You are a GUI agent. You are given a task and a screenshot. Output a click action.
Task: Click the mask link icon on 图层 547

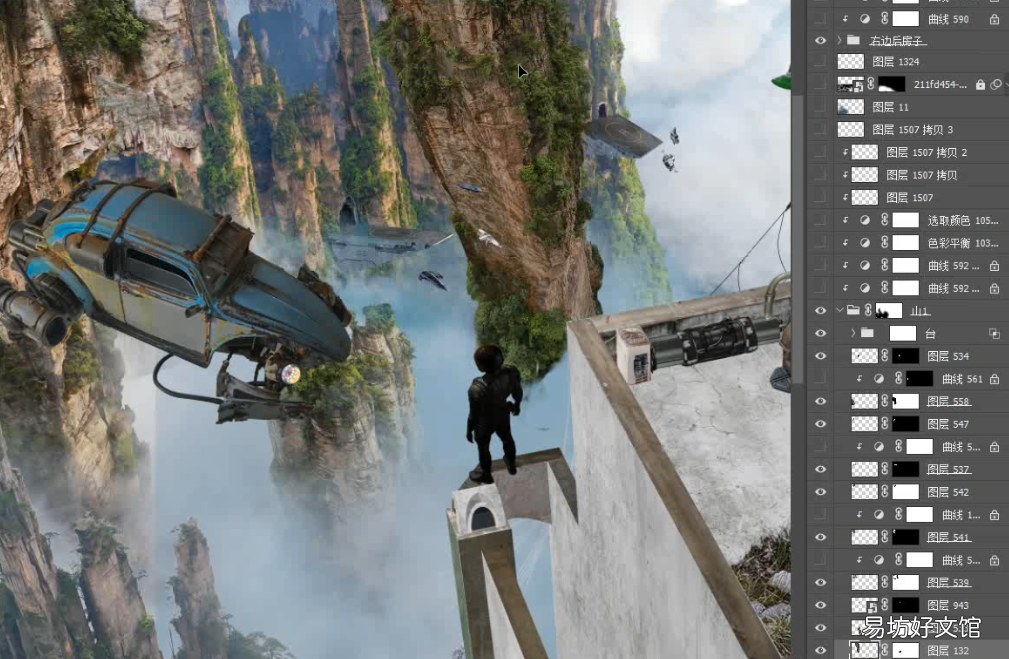click(885, 423)
